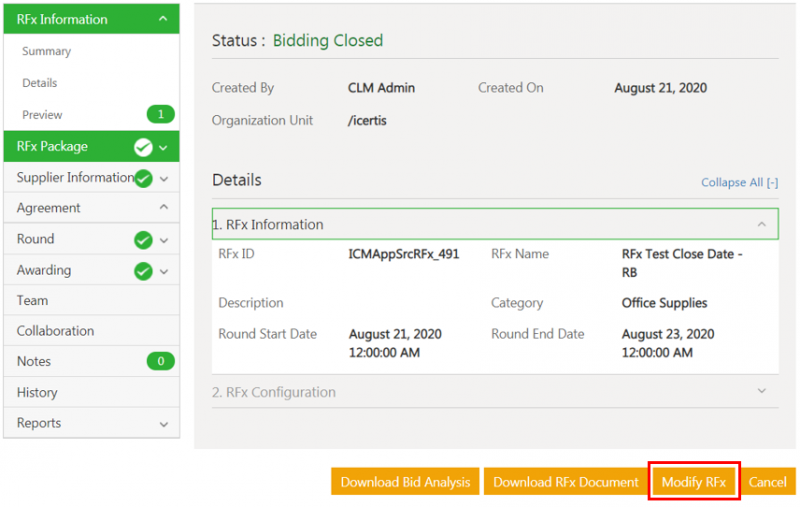Click the Notes count badge
Image resolution: width=800 pixels, height=507 pixels.
coord(160,362)
